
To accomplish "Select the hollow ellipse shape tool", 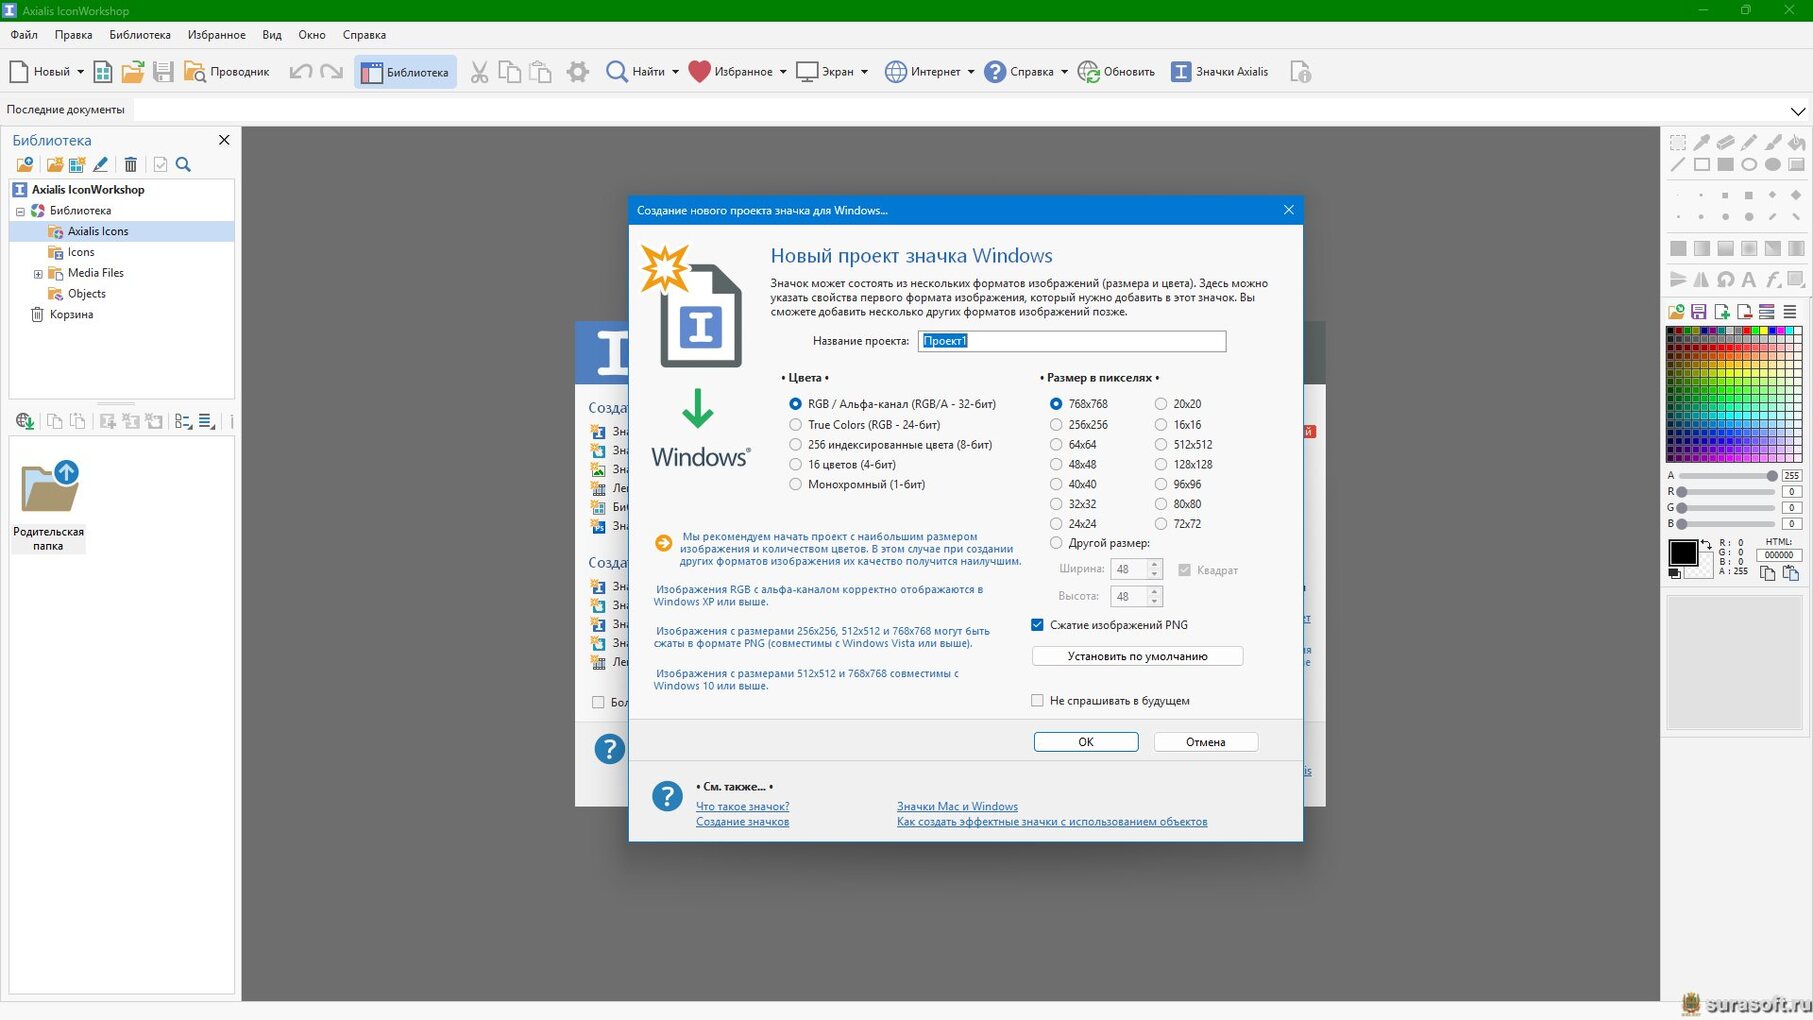I will [x=1749, y=165].
